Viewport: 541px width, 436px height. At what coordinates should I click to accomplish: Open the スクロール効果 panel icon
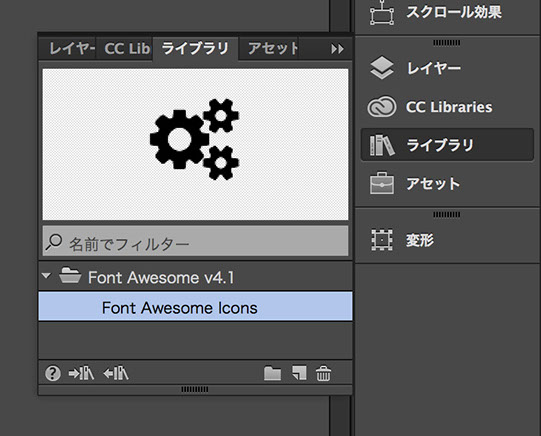click(x=382, y=13)
